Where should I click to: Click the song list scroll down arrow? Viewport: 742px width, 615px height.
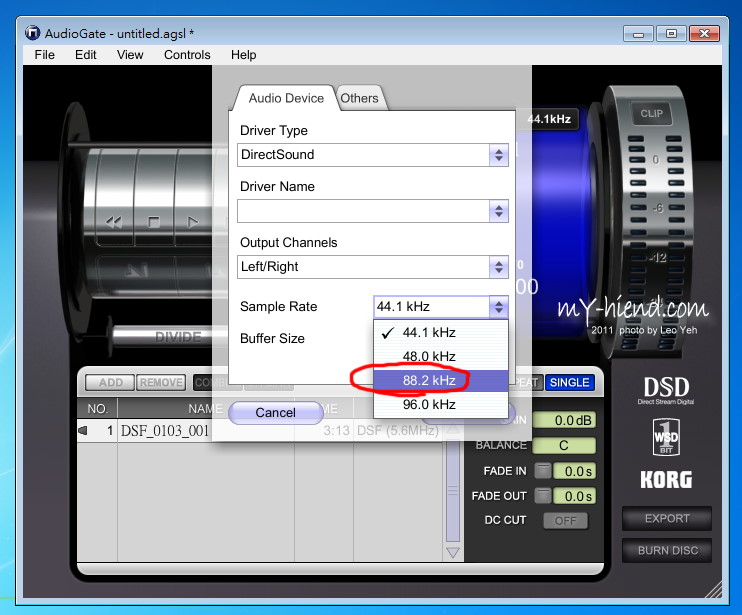(x=453, y=553)
